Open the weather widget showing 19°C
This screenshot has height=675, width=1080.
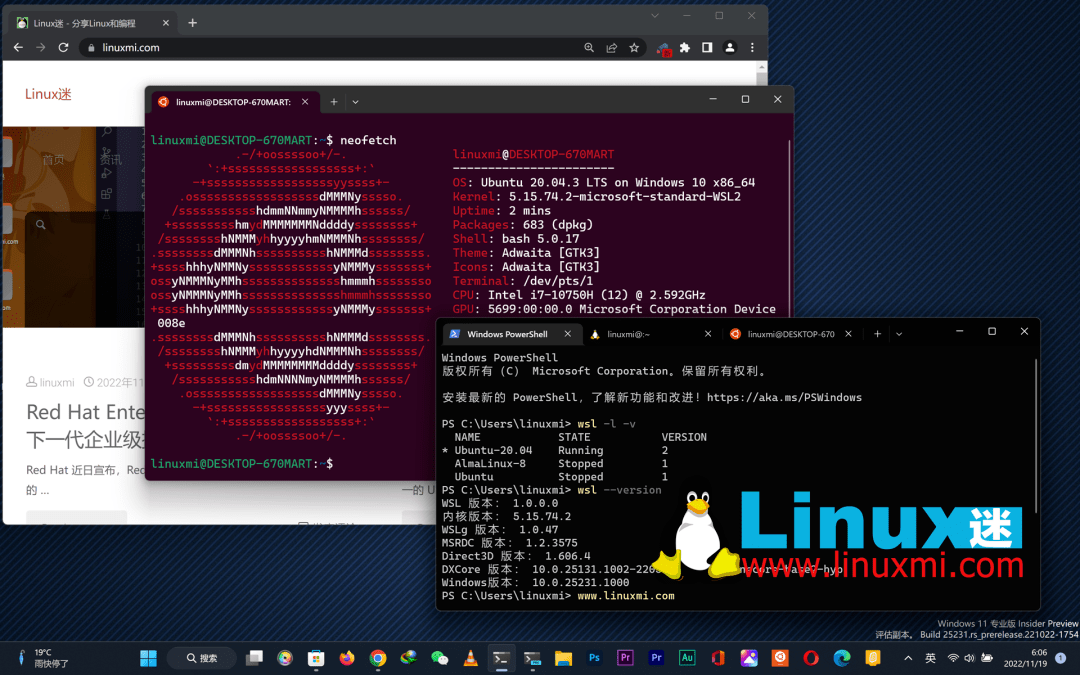point(43,658)
